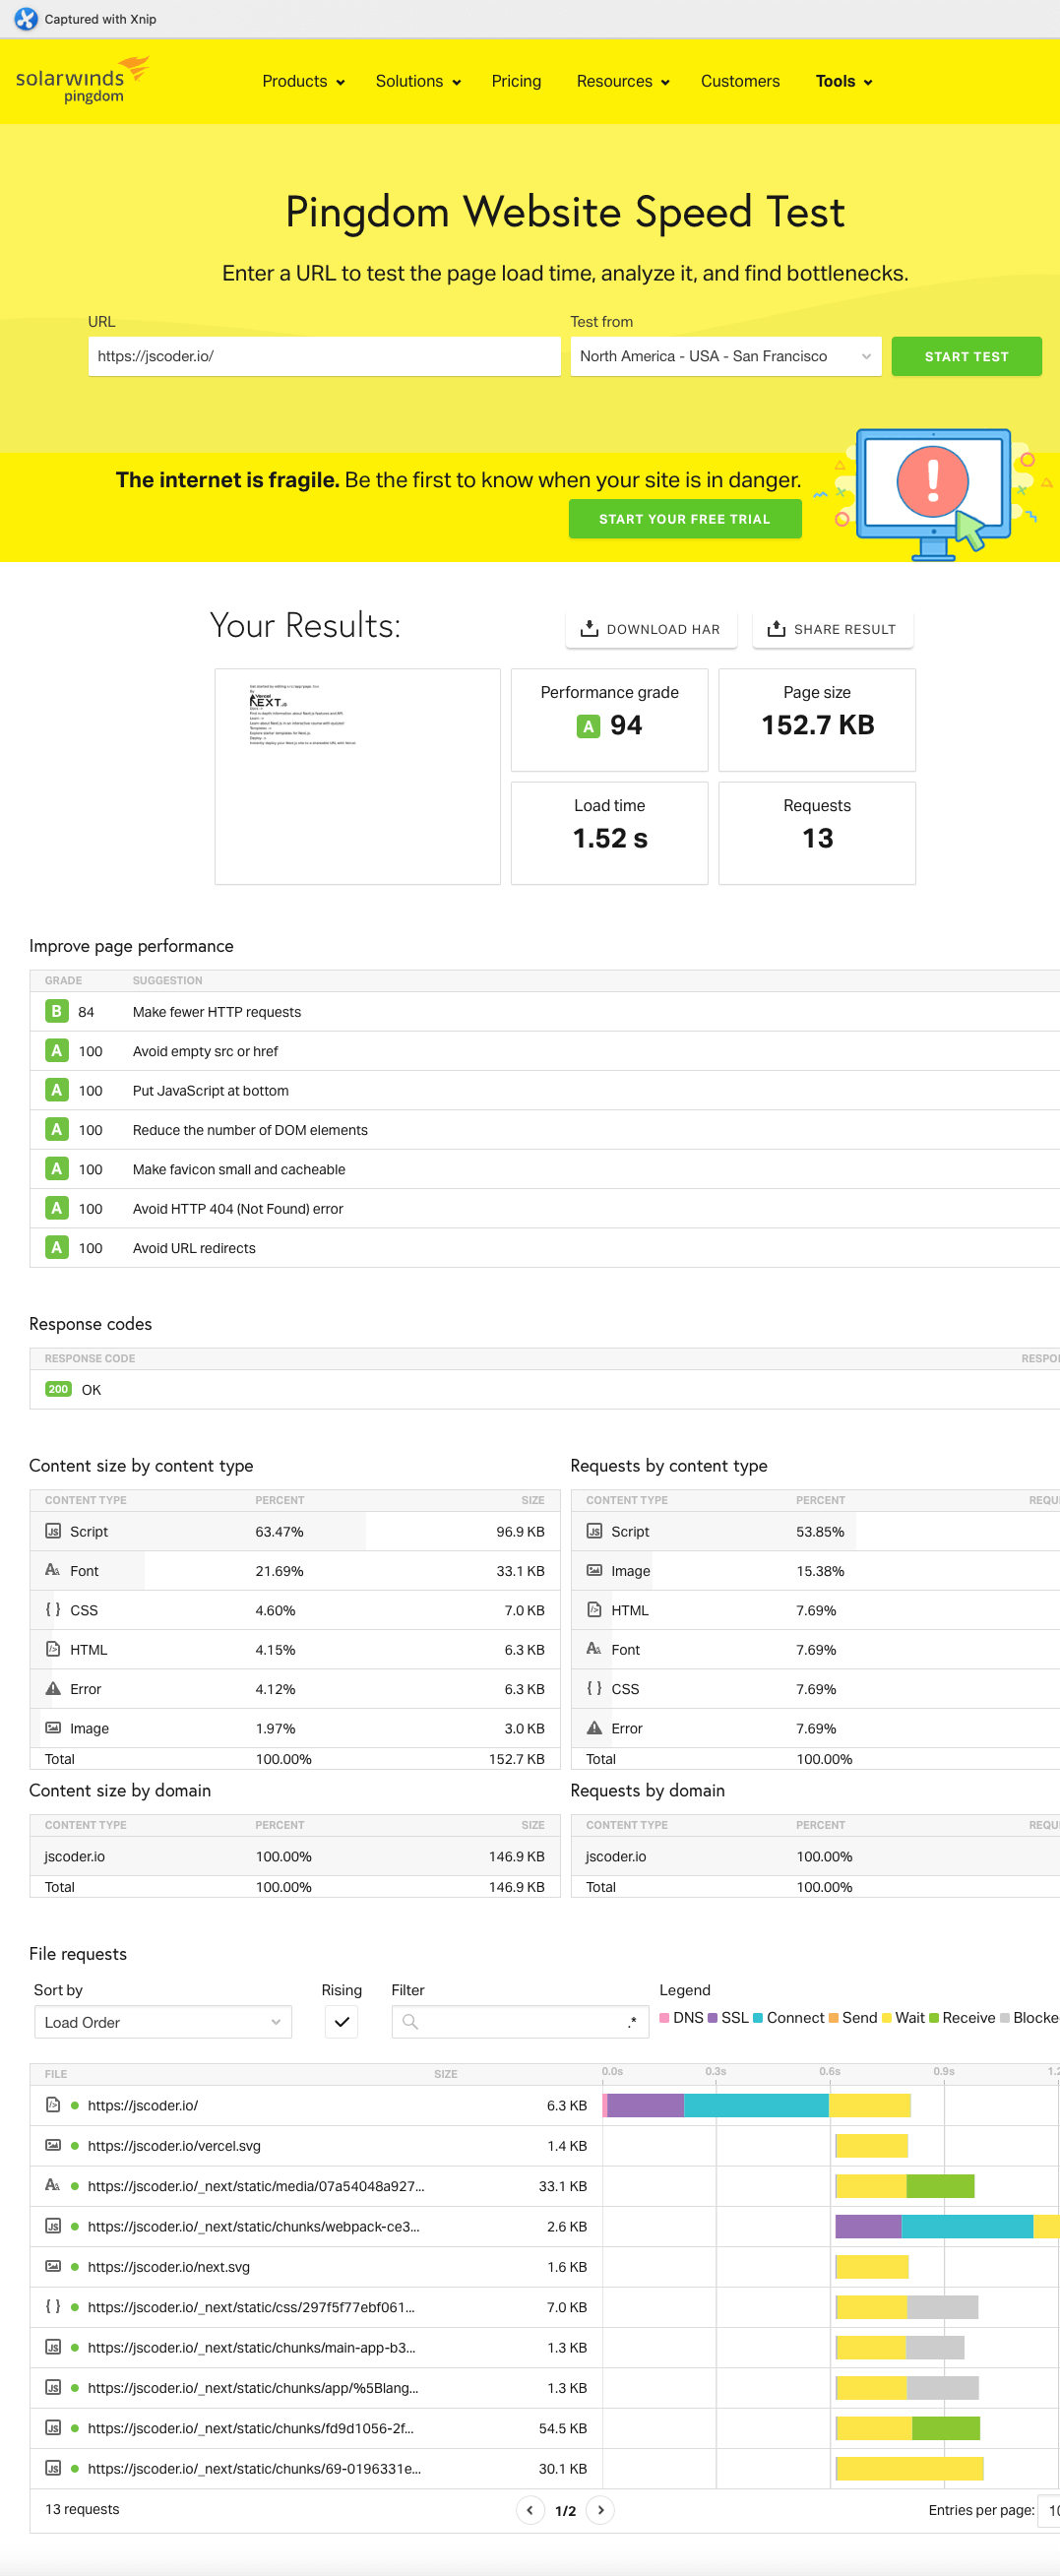Viewport: 1060px width, 2576px height.
Task: Click the Download HAR button
Action: coord(651,629)
